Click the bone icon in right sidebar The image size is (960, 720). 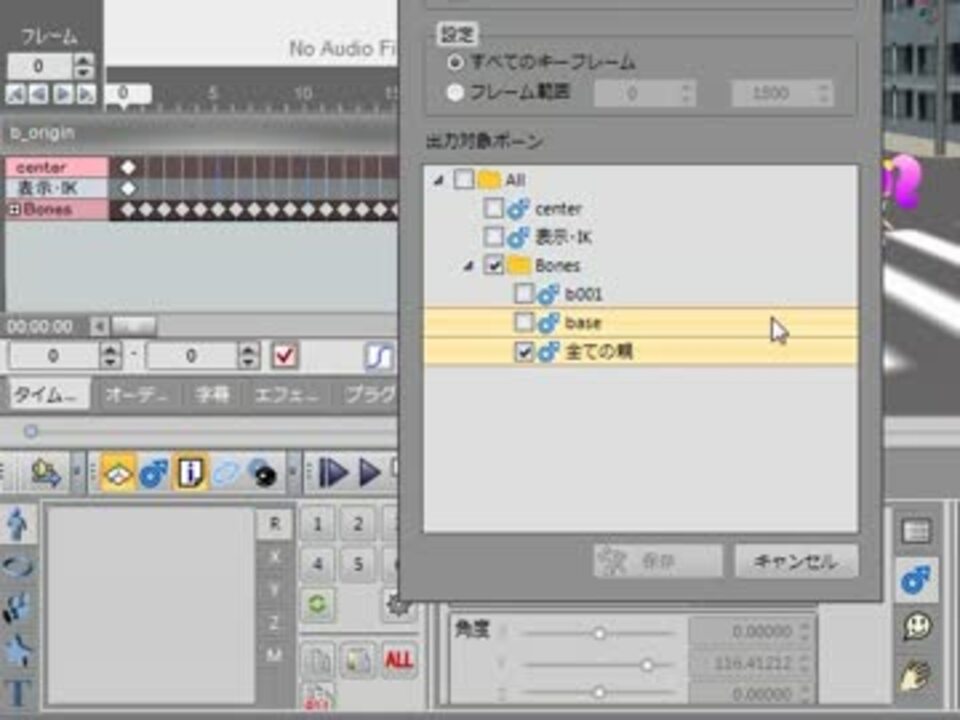pos(917,579)
